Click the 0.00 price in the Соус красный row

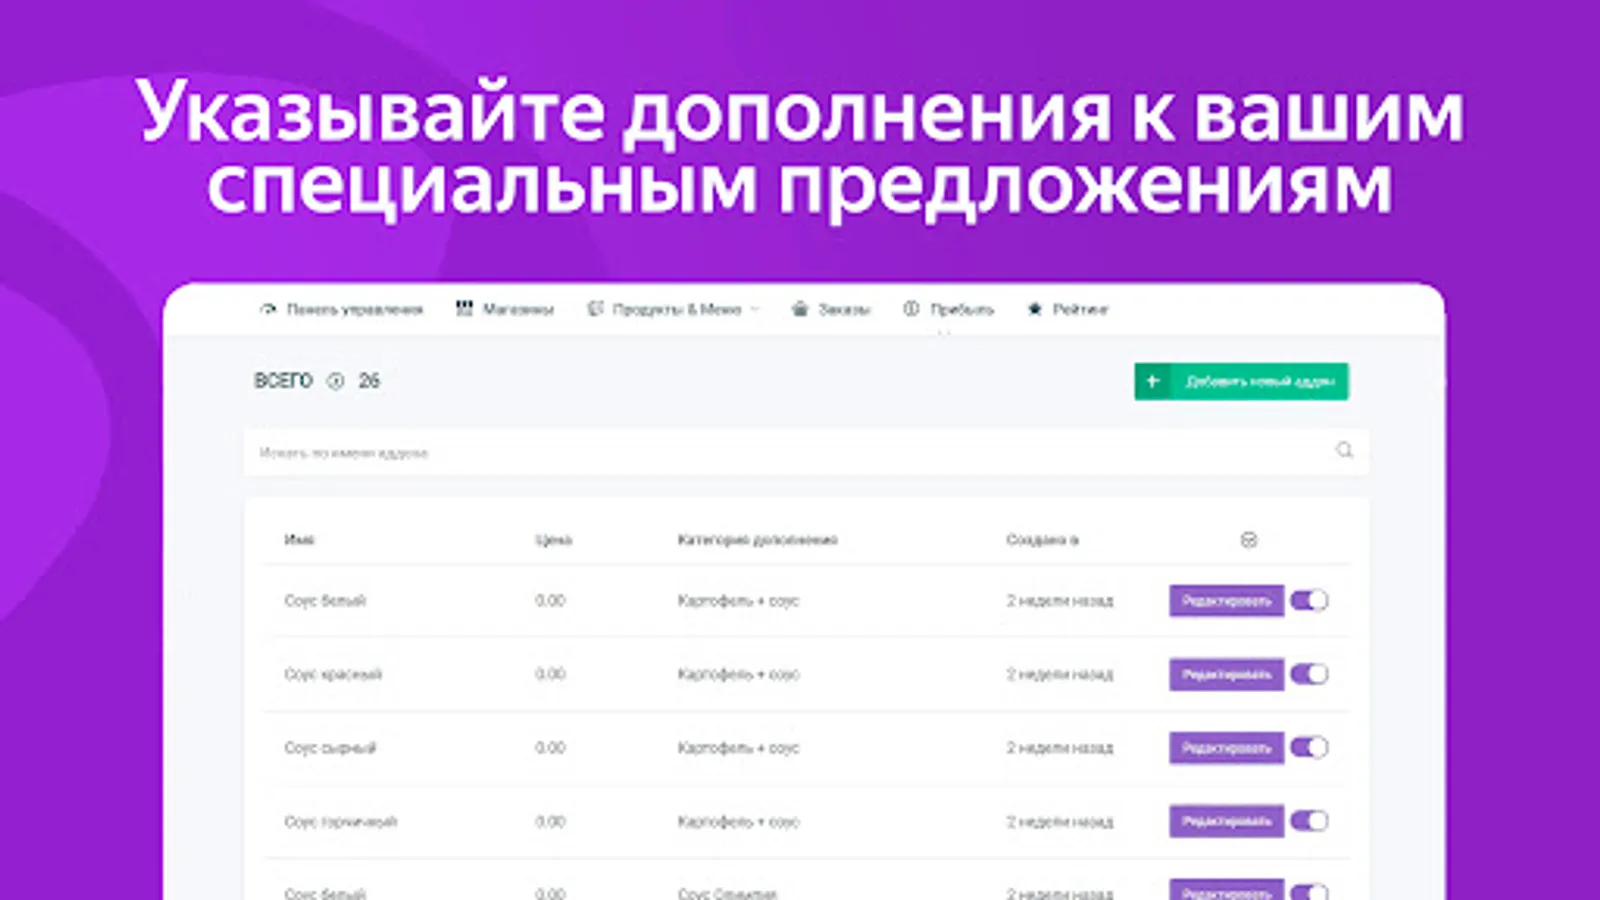click(x=550, y=674)
